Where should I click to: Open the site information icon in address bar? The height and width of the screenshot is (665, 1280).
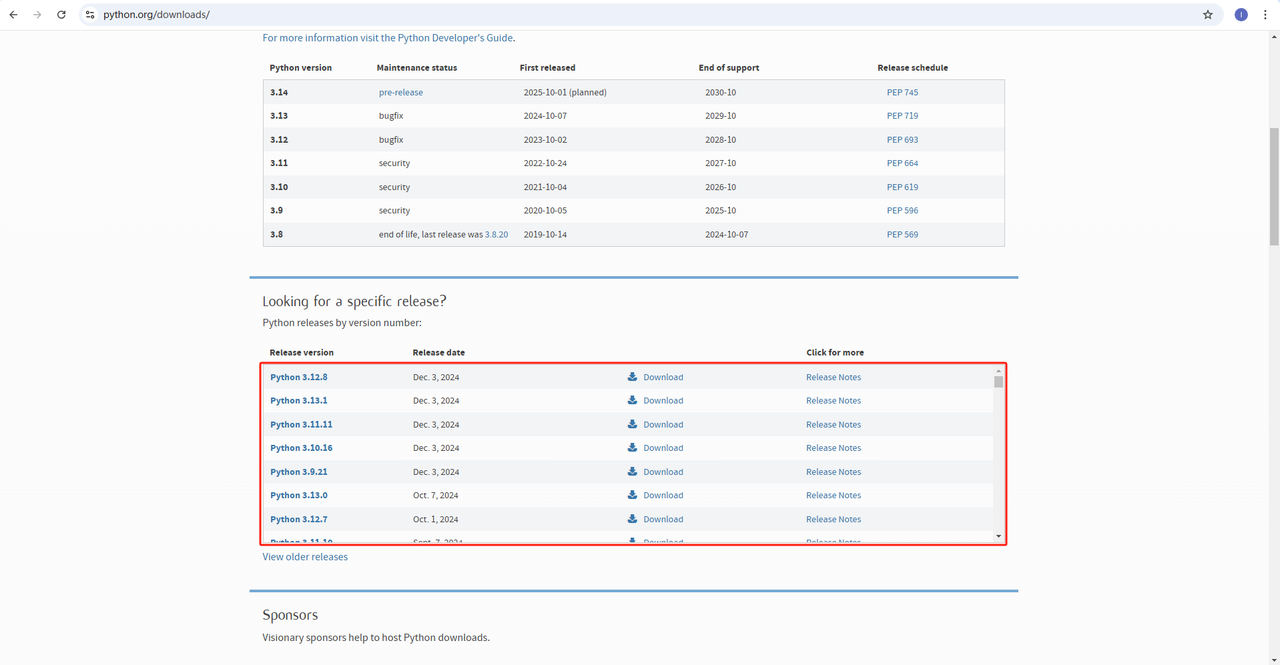tap(89, 15)
